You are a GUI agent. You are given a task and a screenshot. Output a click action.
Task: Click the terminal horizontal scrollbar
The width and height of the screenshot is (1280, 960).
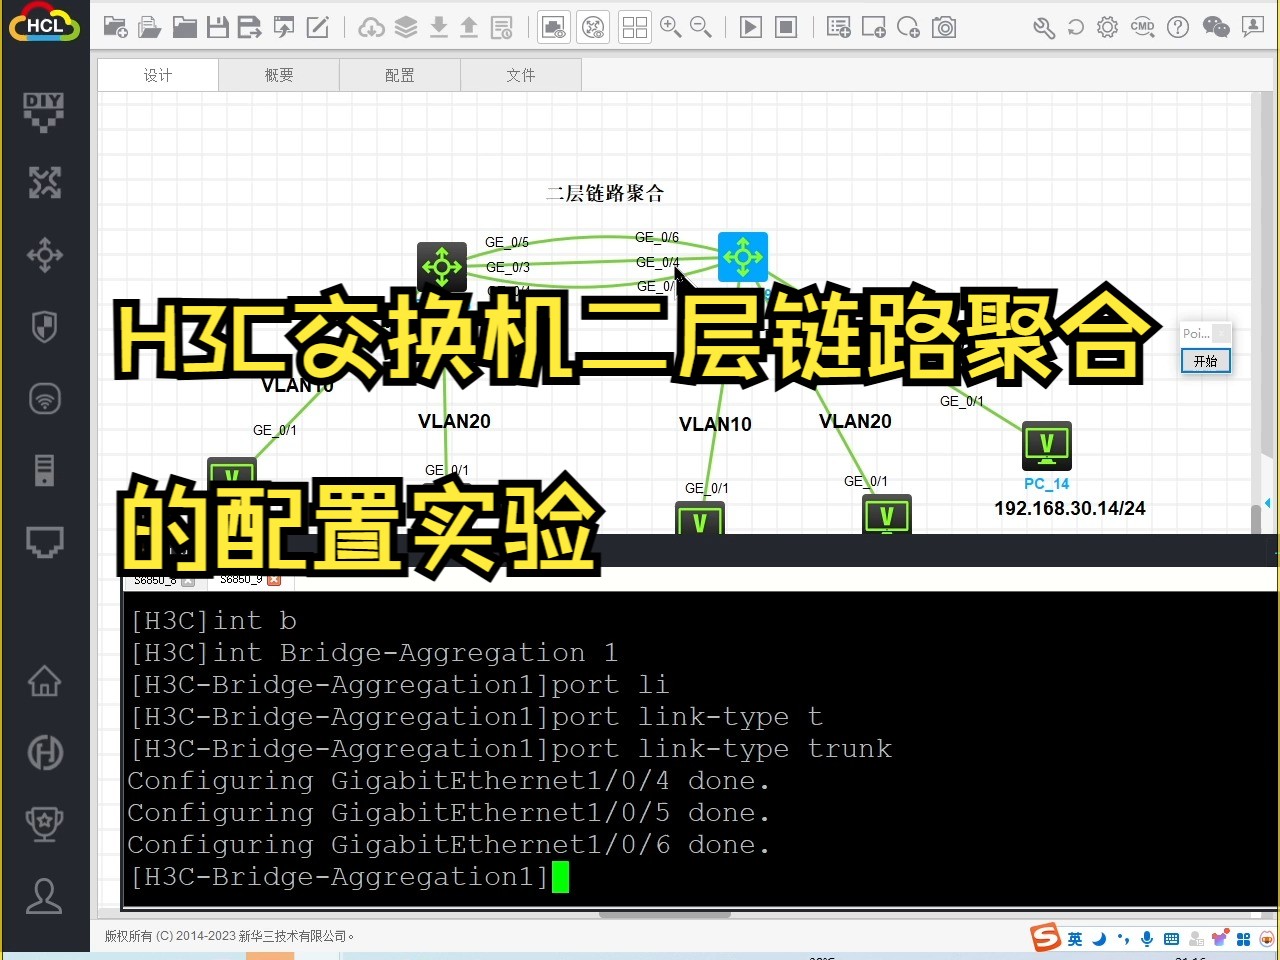click(664, 914)
